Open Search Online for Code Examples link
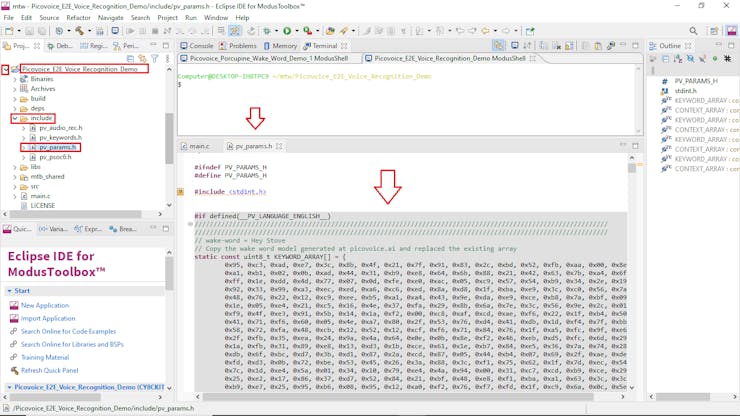 point(68,331)
